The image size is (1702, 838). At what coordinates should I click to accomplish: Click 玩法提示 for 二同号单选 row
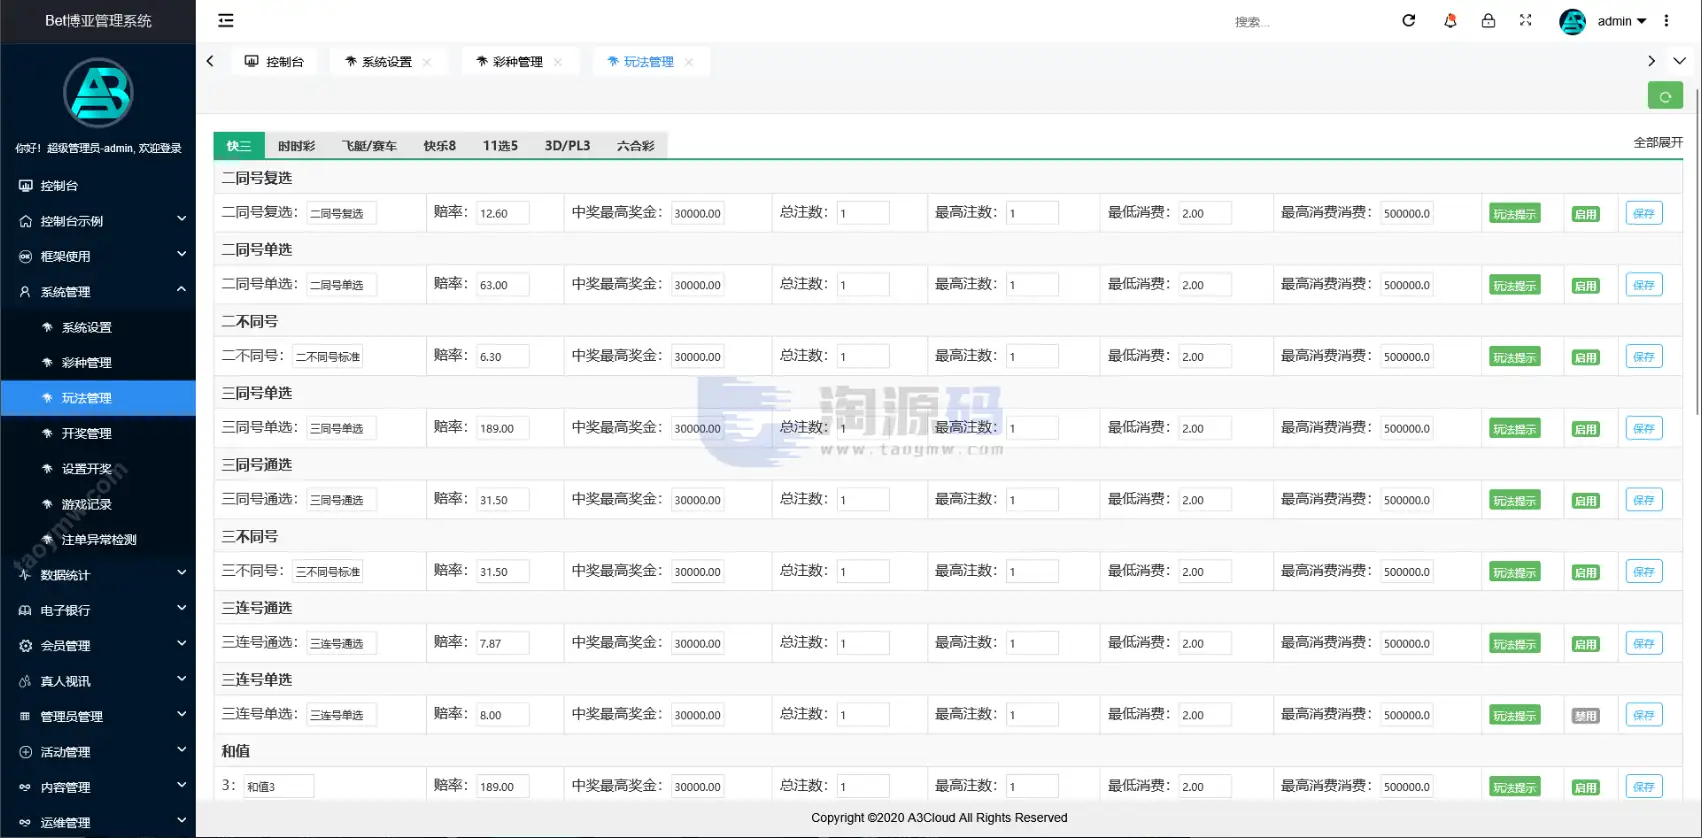pos(1514,286)
